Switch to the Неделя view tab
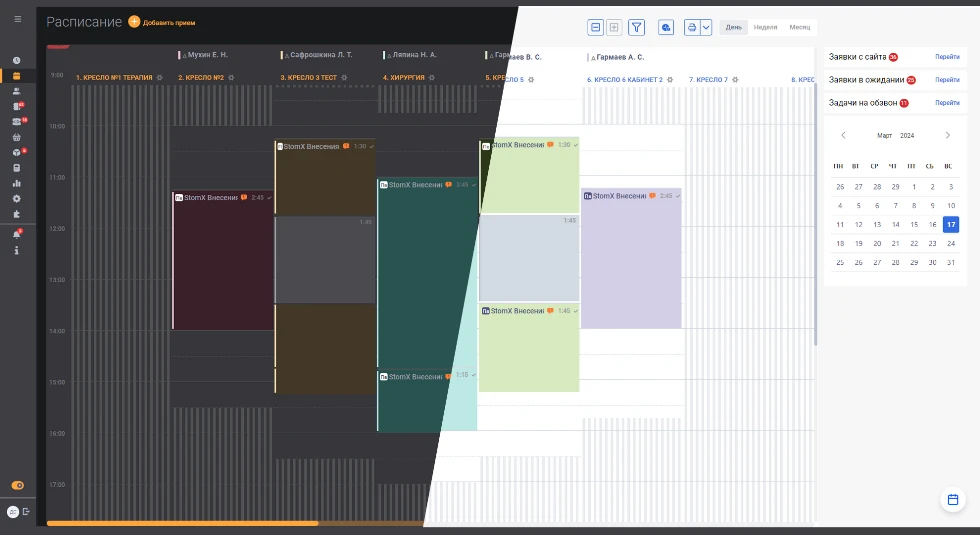980x535 pixels. click(x=765, y=27)
